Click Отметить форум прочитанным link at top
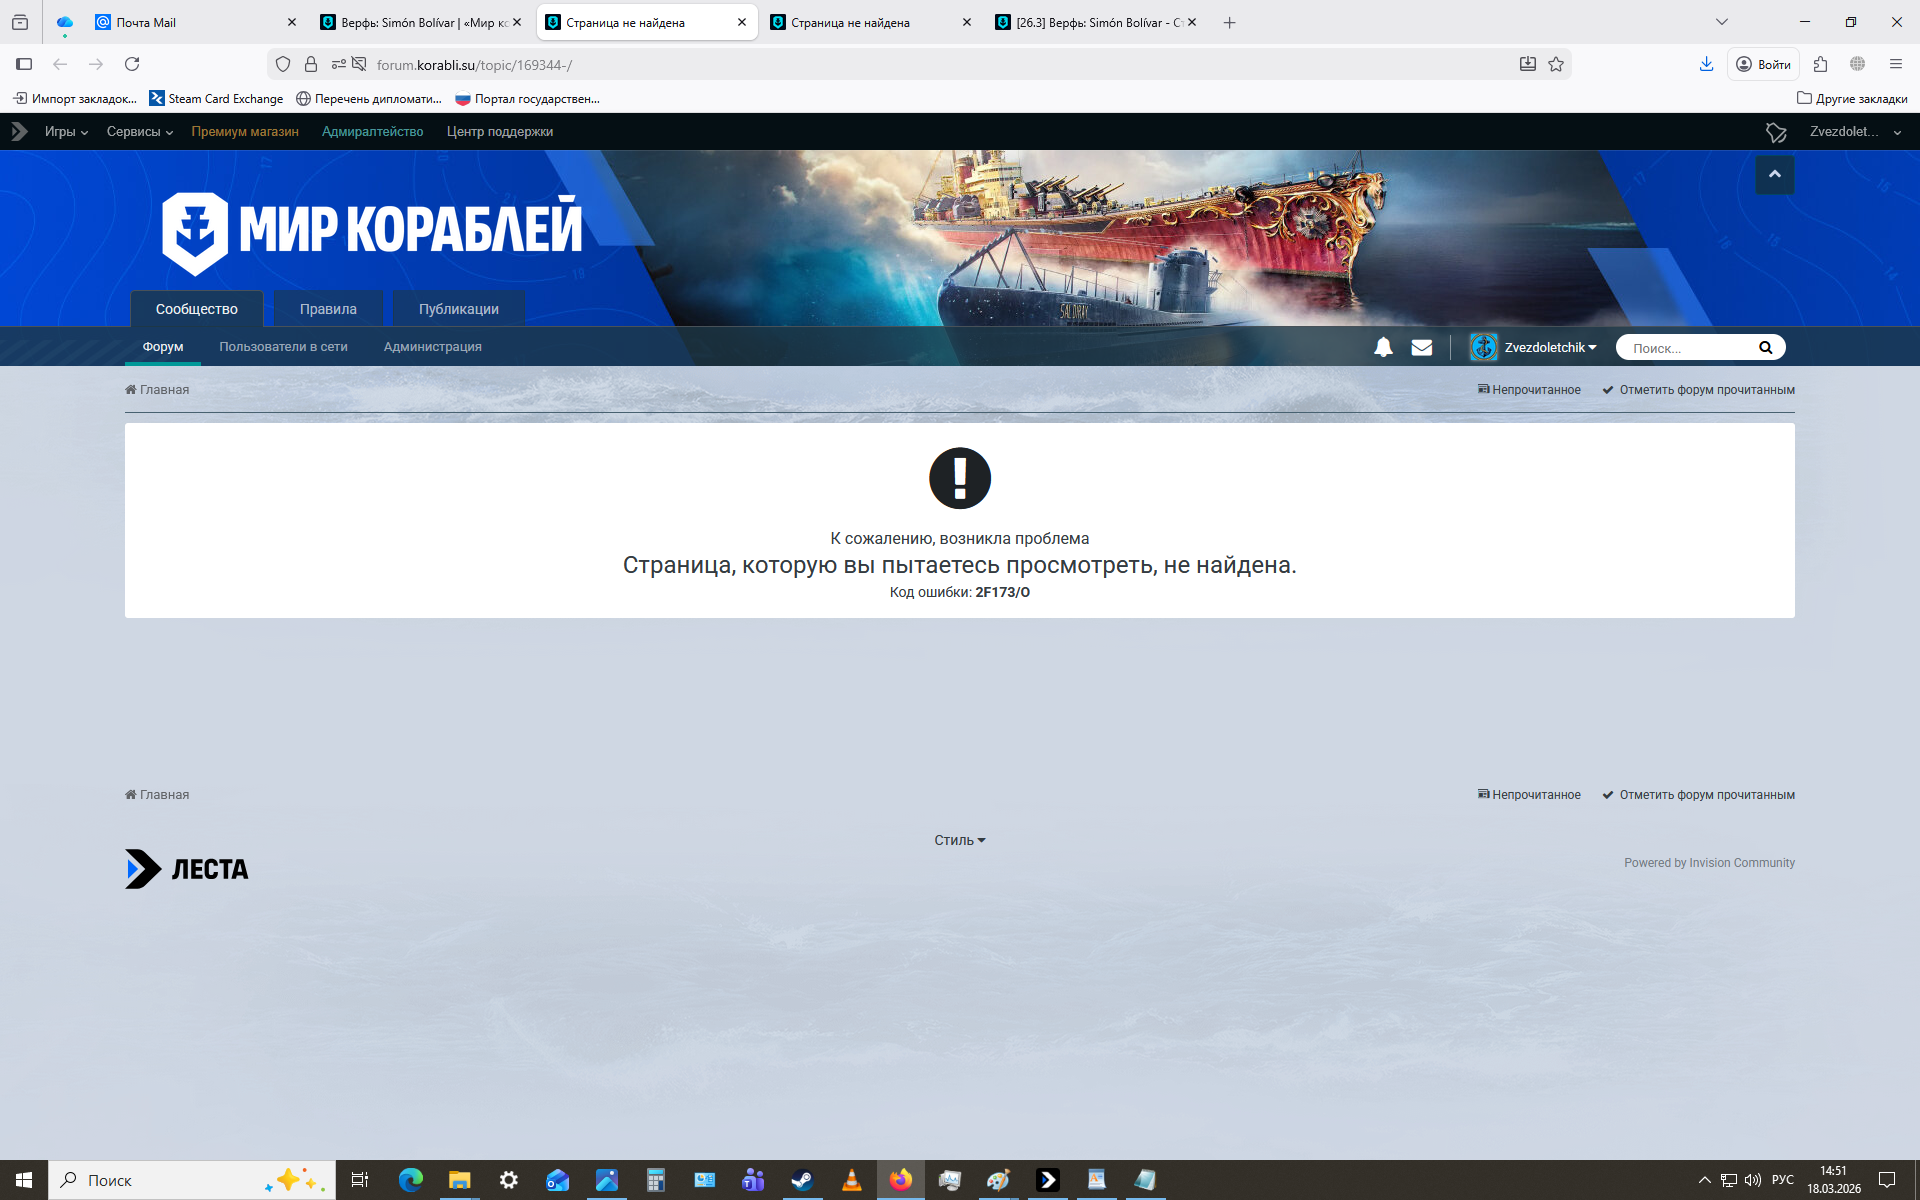Screen dimensions: 1920x1200 pos(1698,390)
